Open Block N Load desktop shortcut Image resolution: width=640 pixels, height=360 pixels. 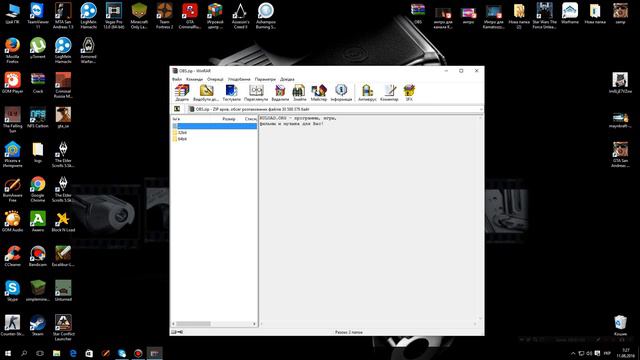[x=63, y=222]
